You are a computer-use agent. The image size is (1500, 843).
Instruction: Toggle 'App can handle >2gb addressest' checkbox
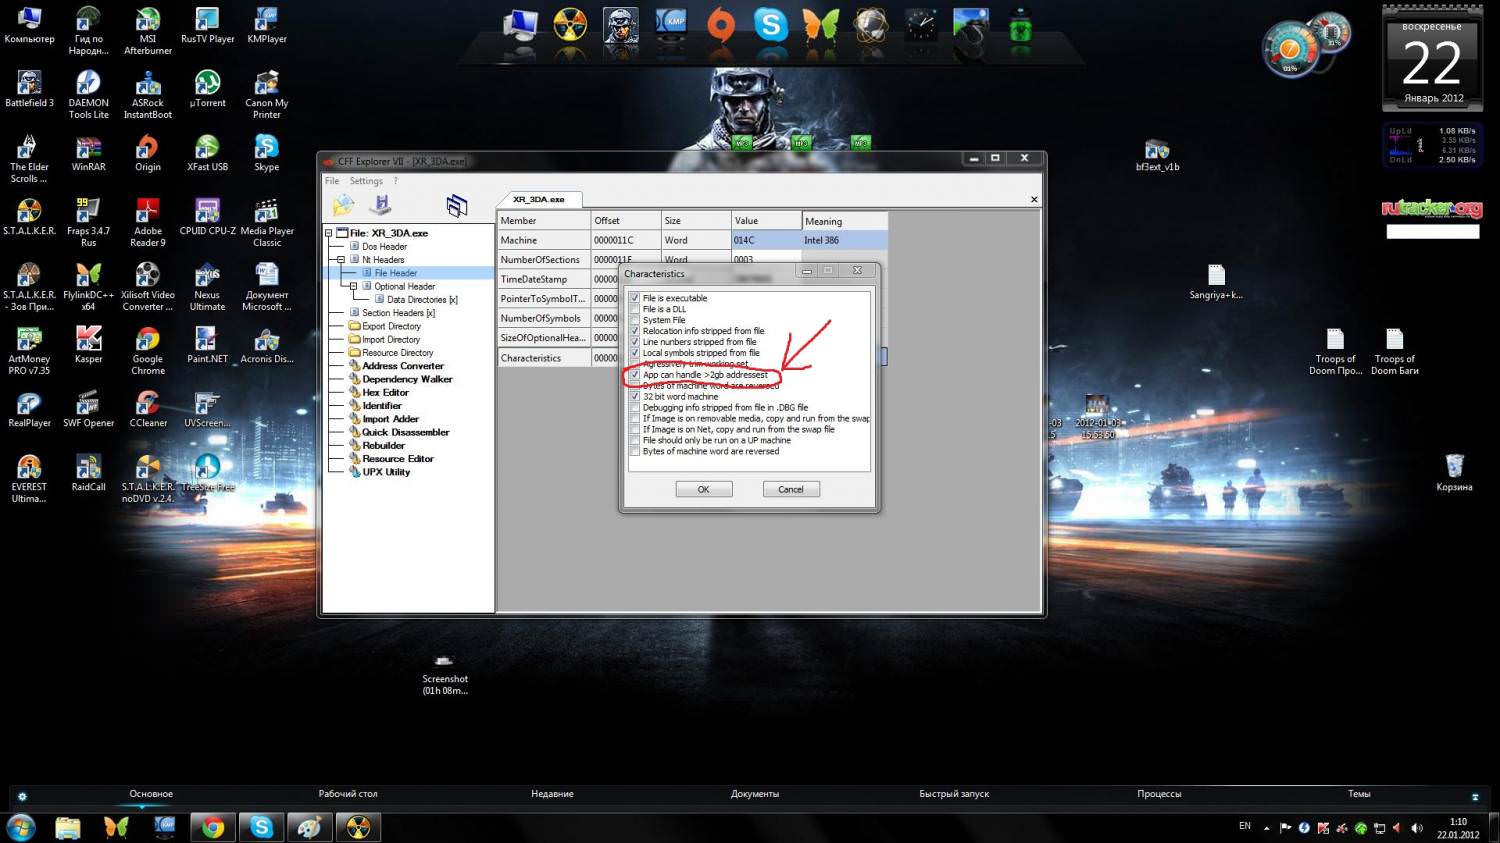pyautogui.click(x=635, y=375)
